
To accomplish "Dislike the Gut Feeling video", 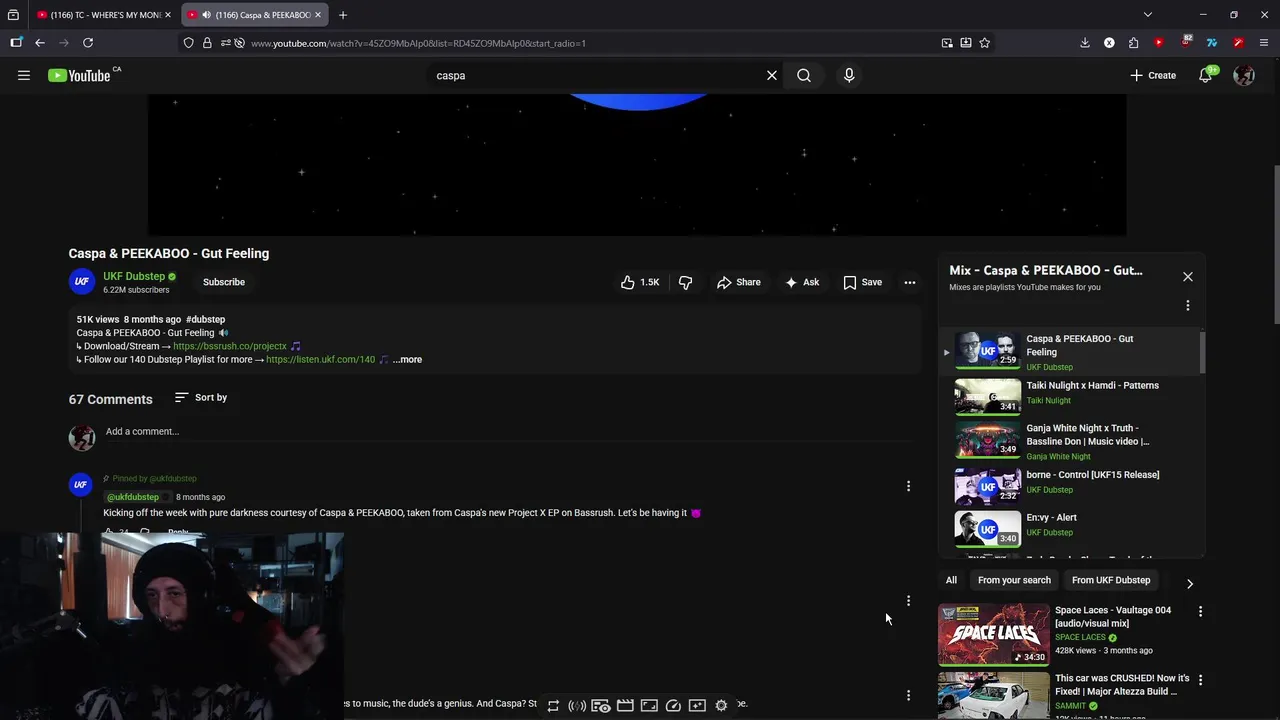I will pos(685,282).
